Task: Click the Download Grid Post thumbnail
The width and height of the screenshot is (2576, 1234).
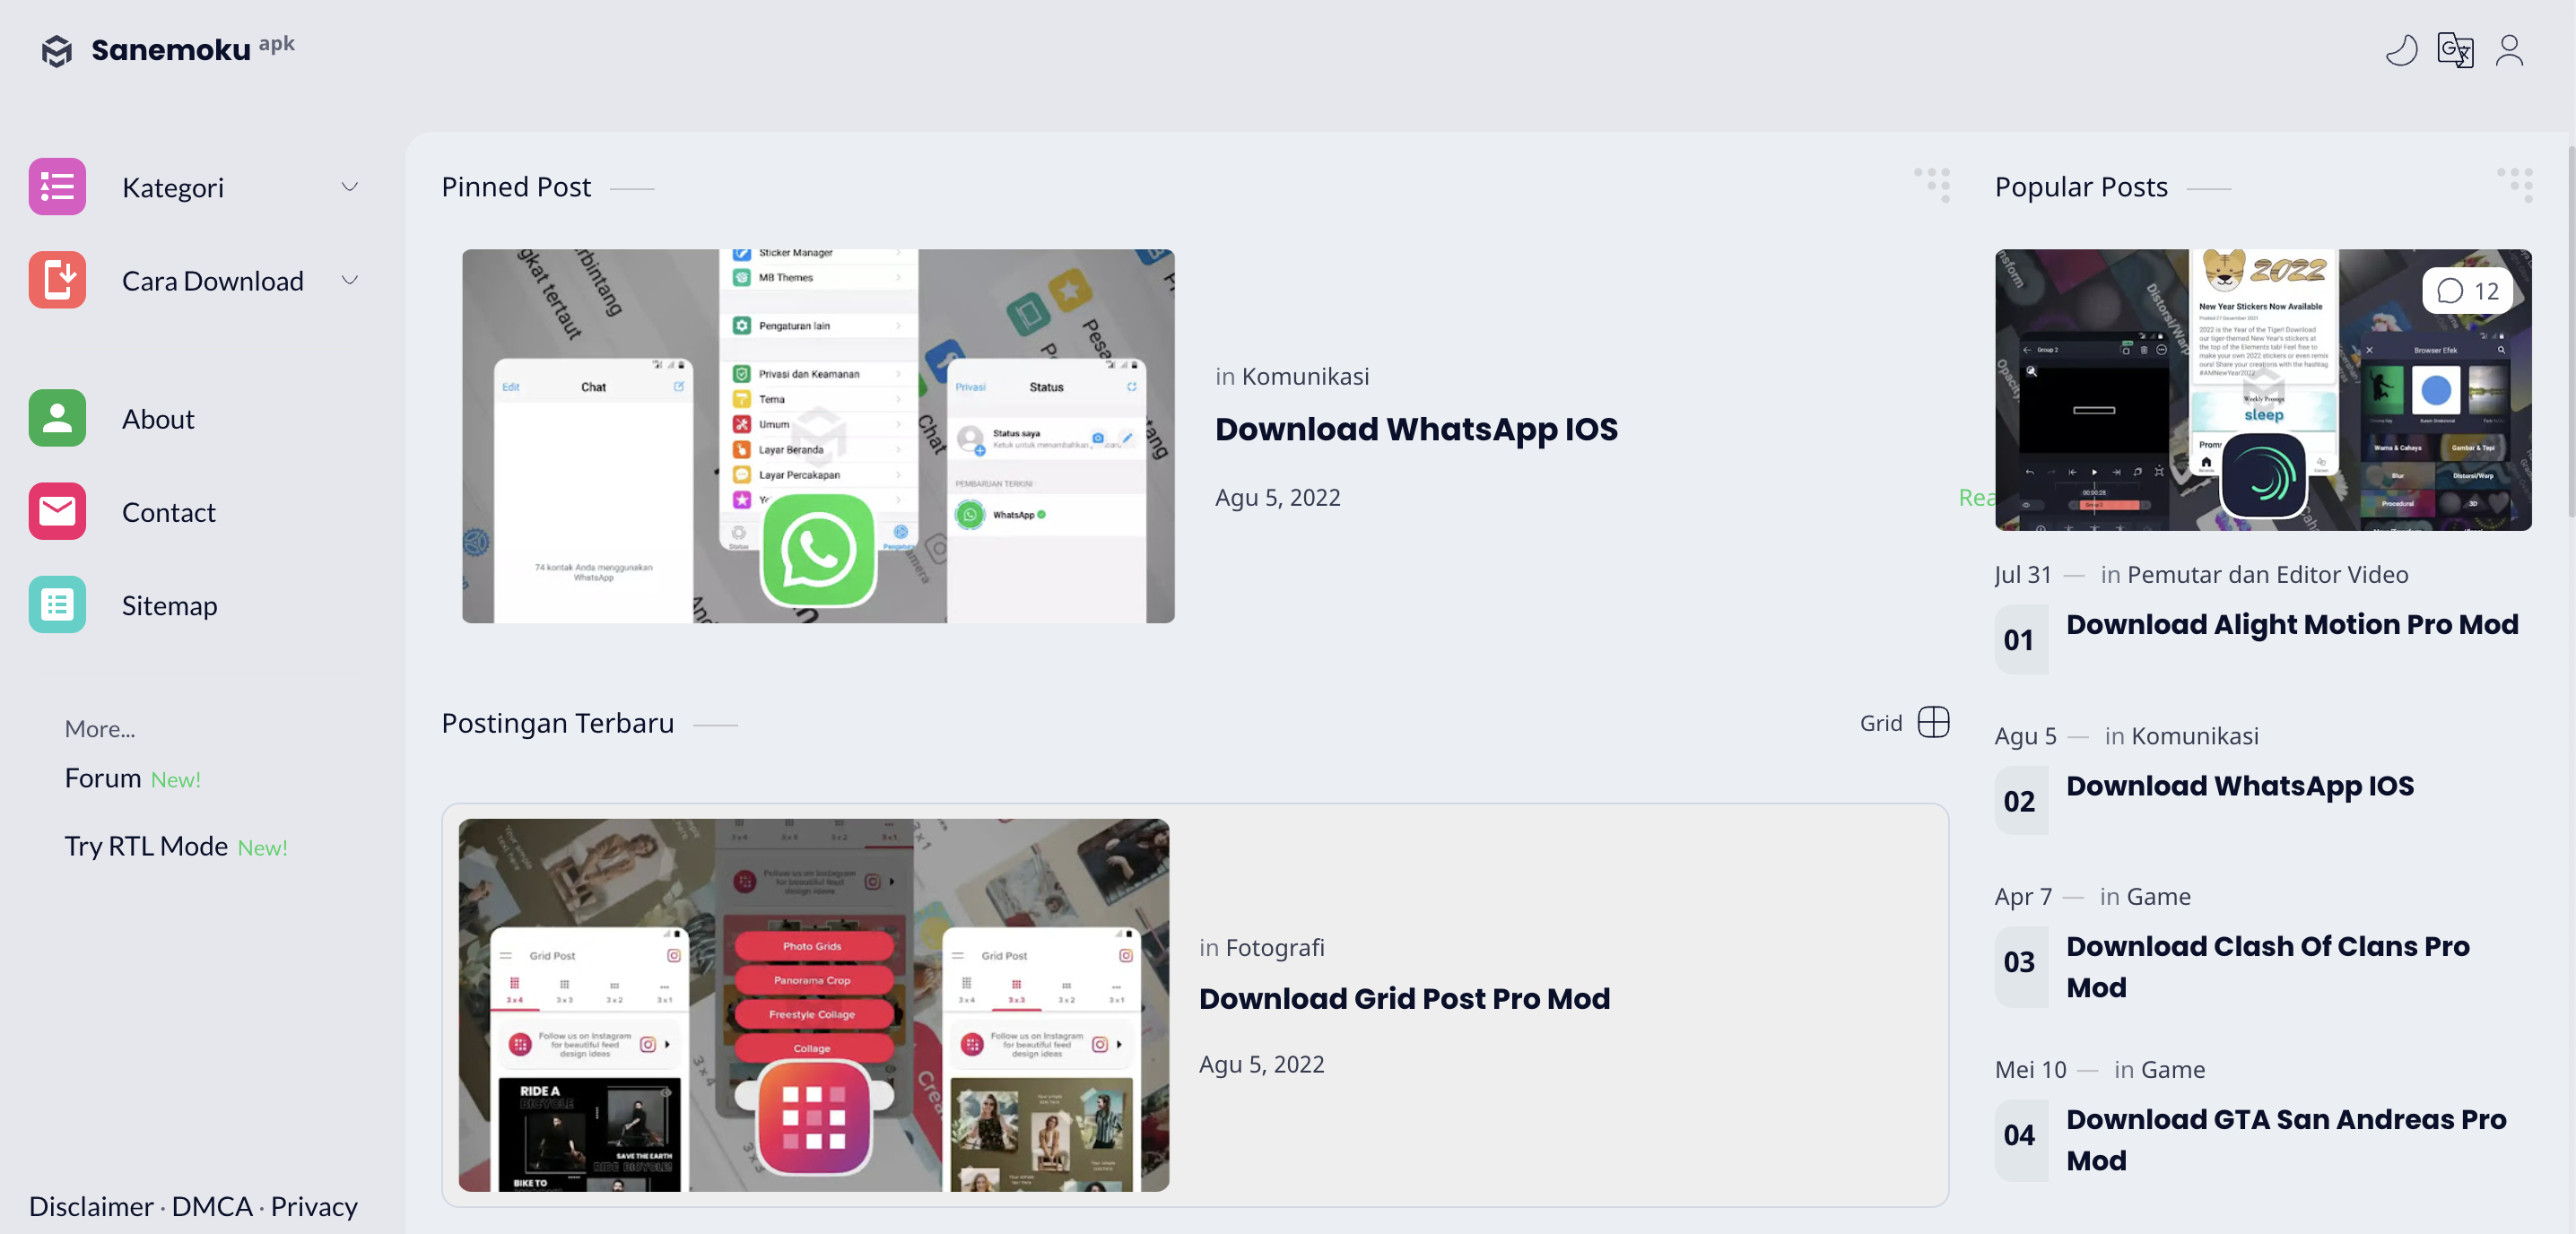Action: pos(812,1004)
